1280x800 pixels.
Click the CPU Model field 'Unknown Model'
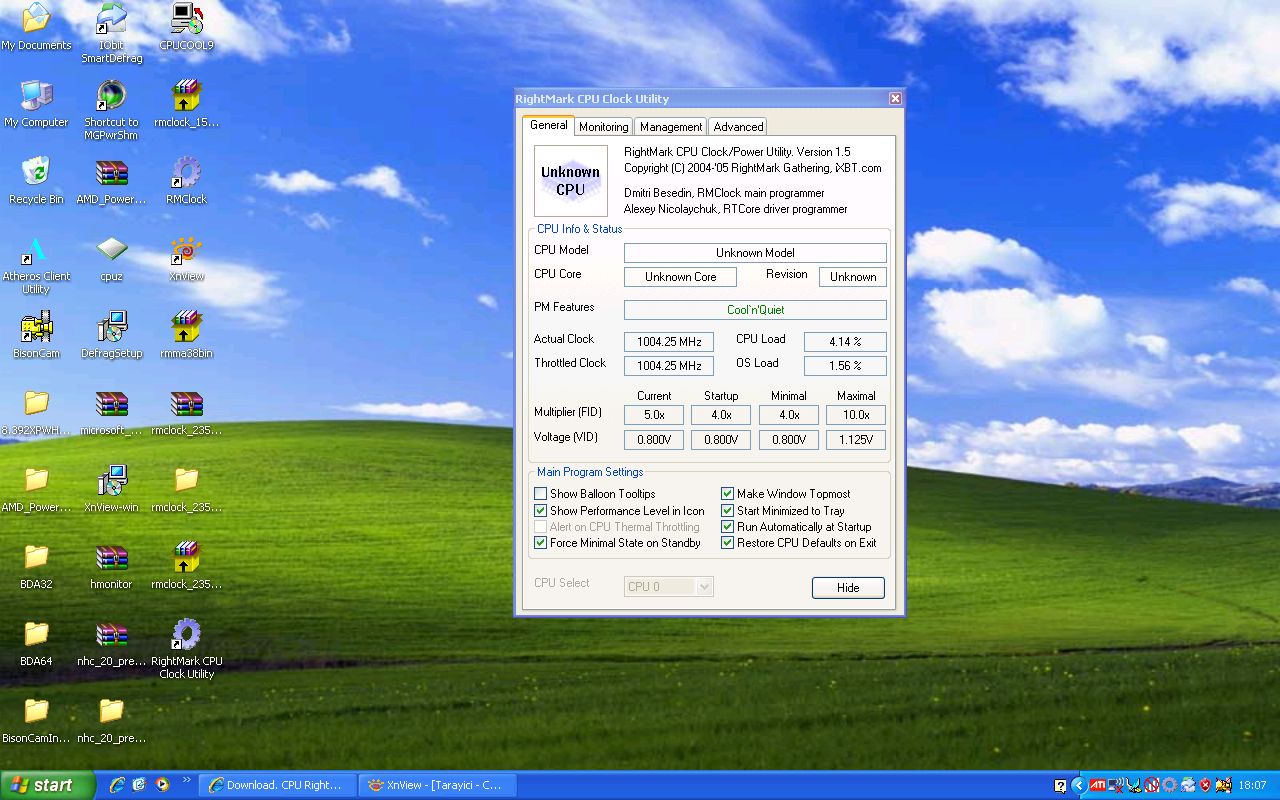click(x=755, y=253)
